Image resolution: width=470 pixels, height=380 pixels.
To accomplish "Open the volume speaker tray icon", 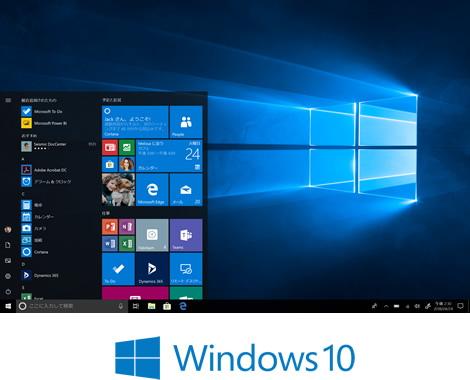I will click(417, 306).
